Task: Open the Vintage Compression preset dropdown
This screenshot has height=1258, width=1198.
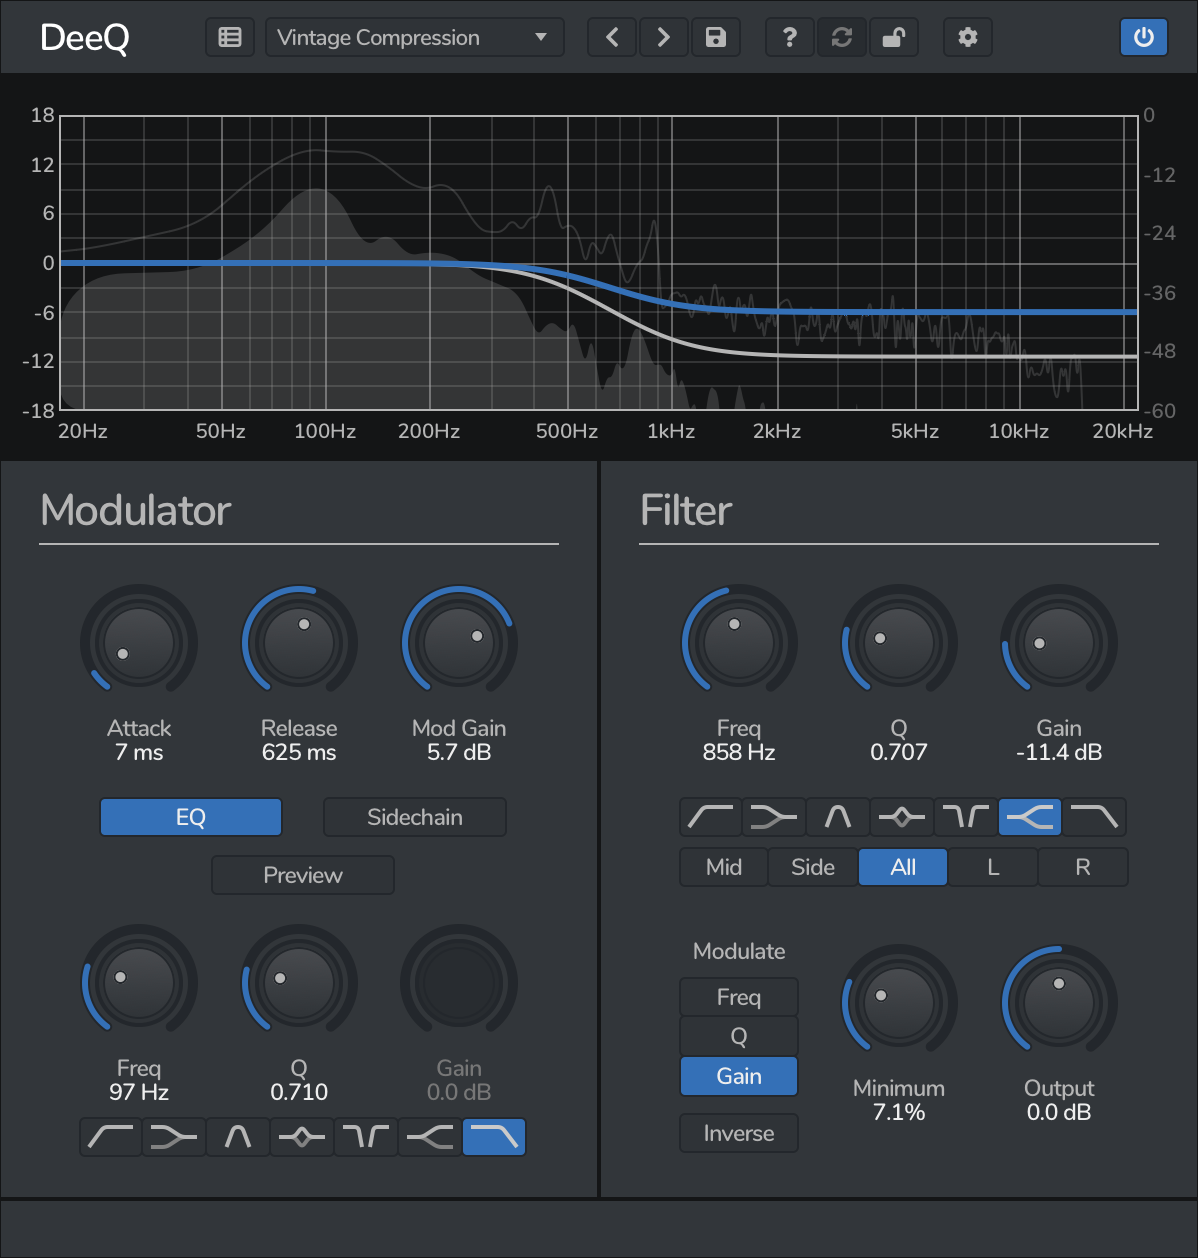Action: (x=414, y=38)
